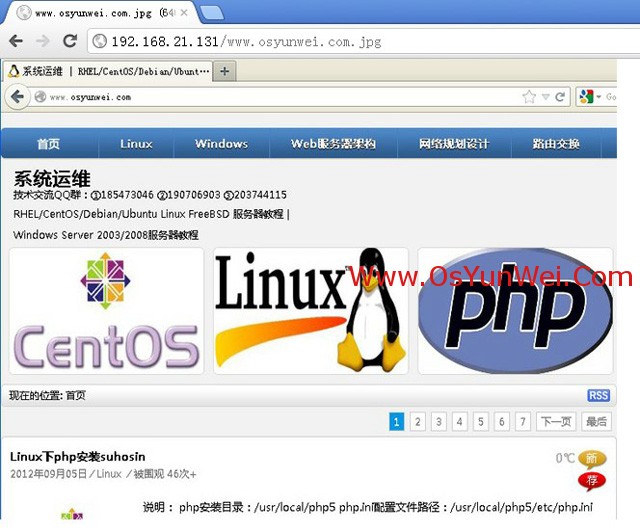This screenshot has width=640, height=532.
Task: Click the orange 新 badge icon
Action: pos(592,459)
